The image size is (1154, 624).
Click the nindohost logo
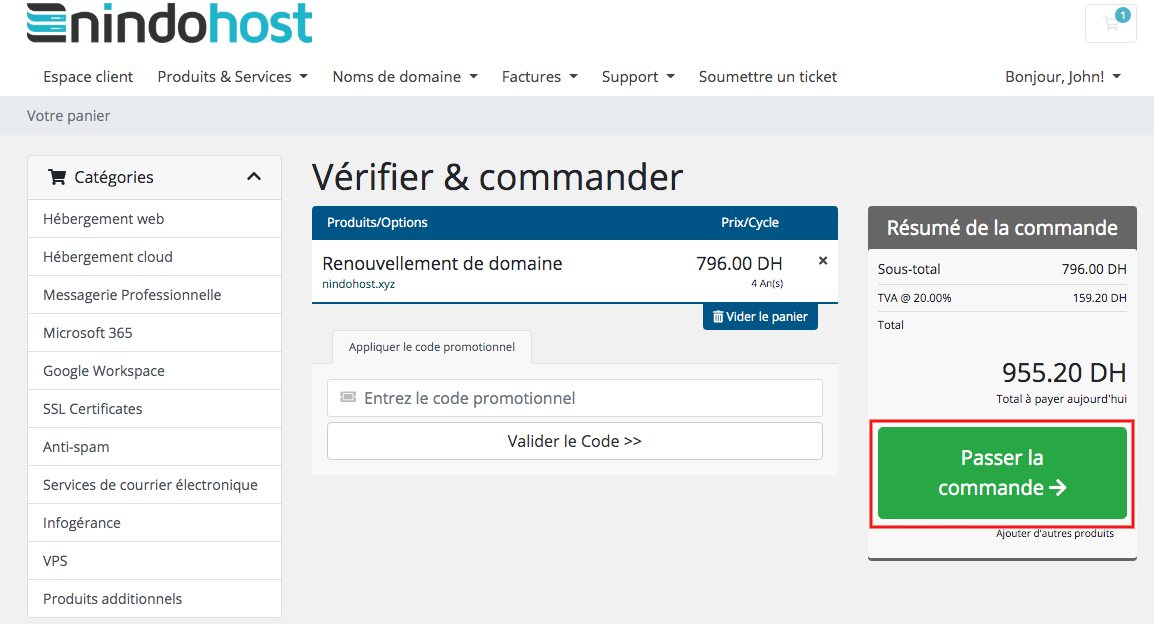(x=170, y=23)
